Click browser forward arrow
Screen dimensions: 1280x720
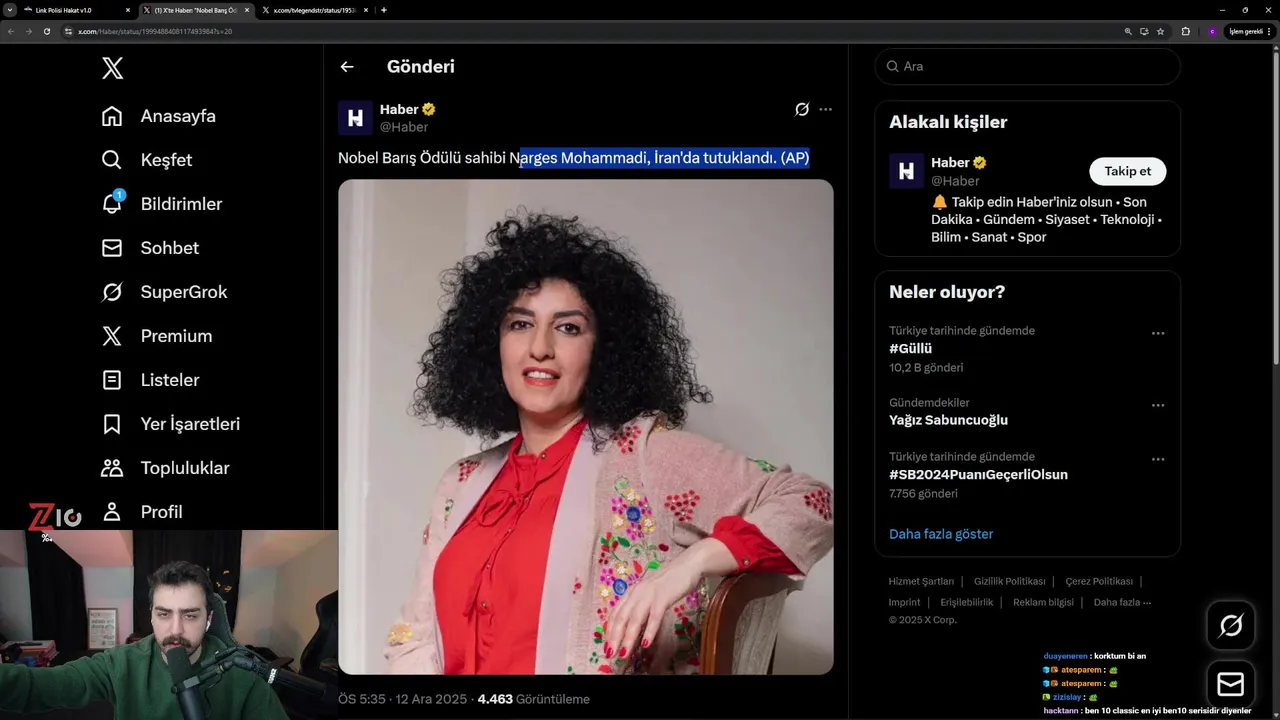(x=29, y=31)
